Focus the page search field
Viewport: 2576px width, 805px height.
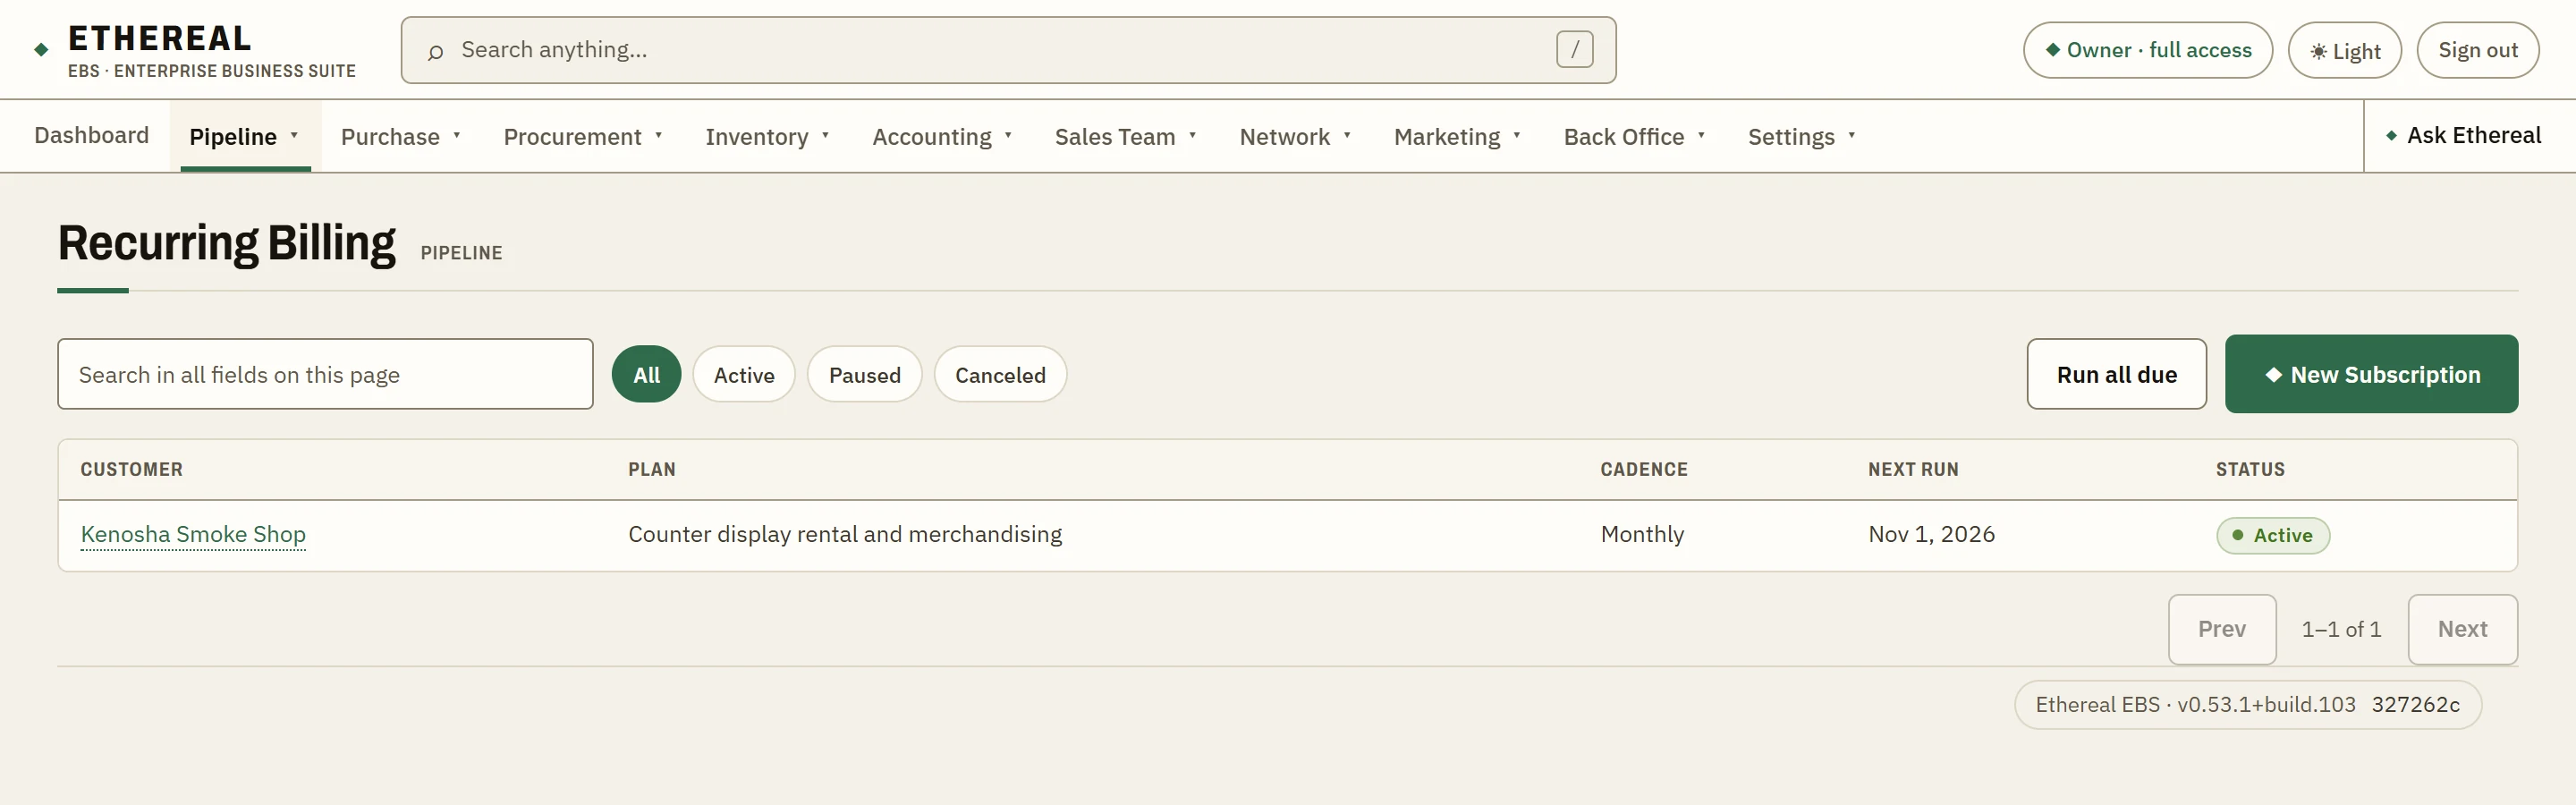[325, 375]
